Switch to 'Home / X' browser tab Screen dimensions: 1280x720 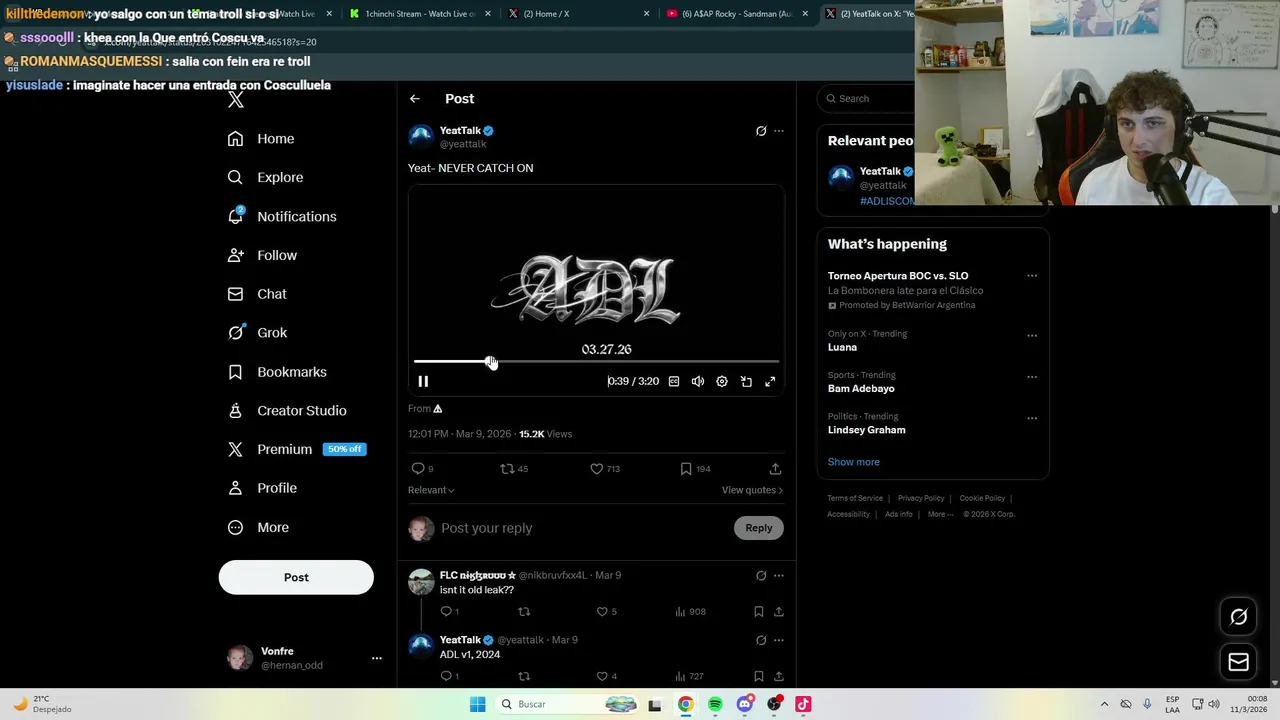[578, 14]
